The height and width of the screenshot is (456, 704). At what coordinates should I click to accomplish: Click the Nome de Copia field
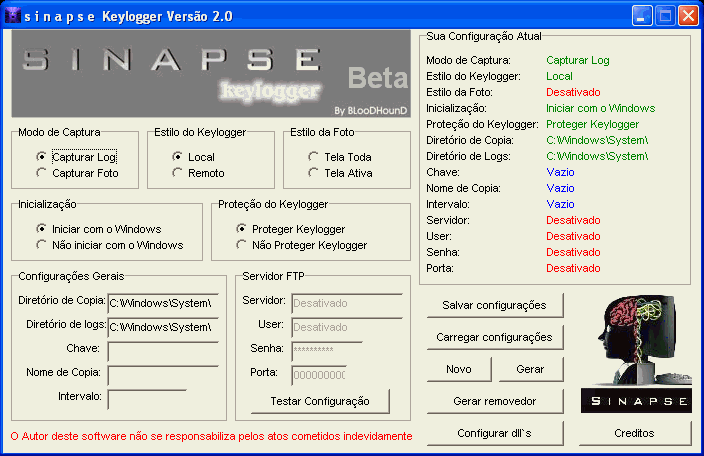[x=162, y=375]
